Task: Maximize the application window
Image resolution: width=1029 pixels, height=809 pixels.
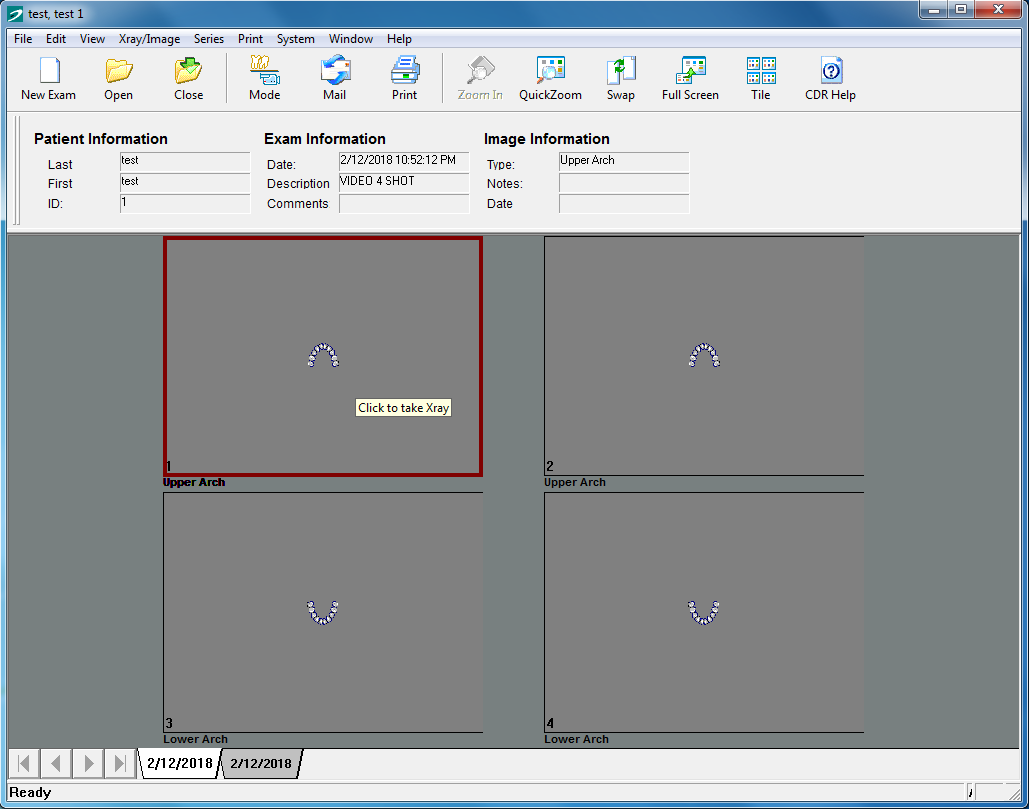Action: pos(961,10)
